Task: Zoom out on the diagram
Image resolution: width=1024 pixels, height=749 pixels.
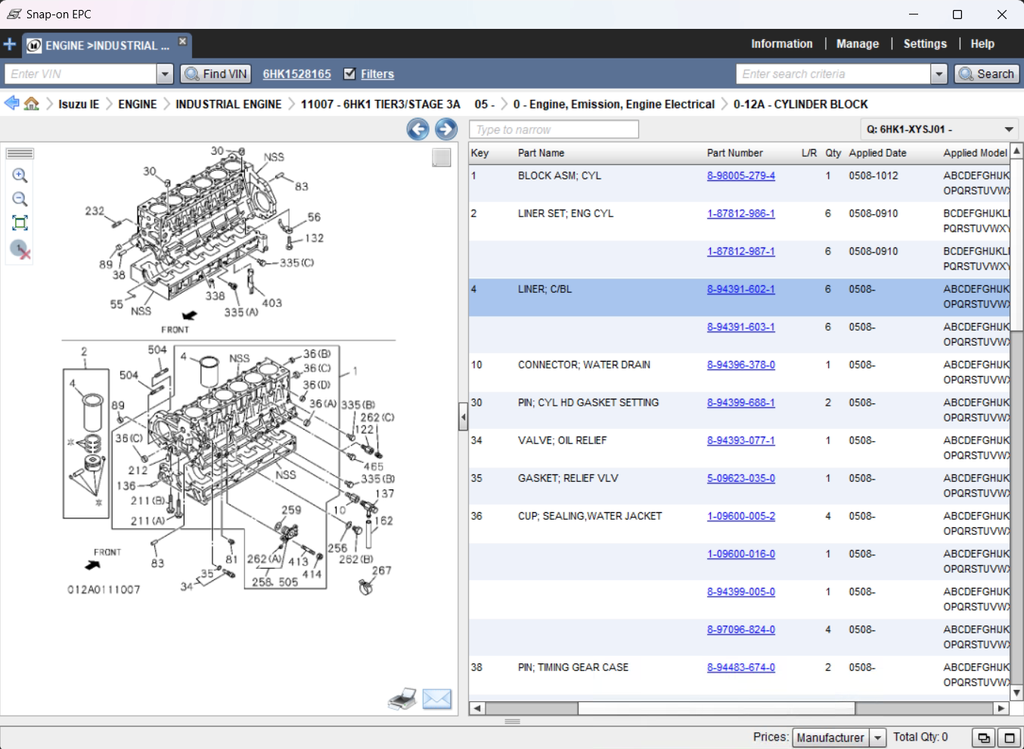Action: click(x=20, y=199)
